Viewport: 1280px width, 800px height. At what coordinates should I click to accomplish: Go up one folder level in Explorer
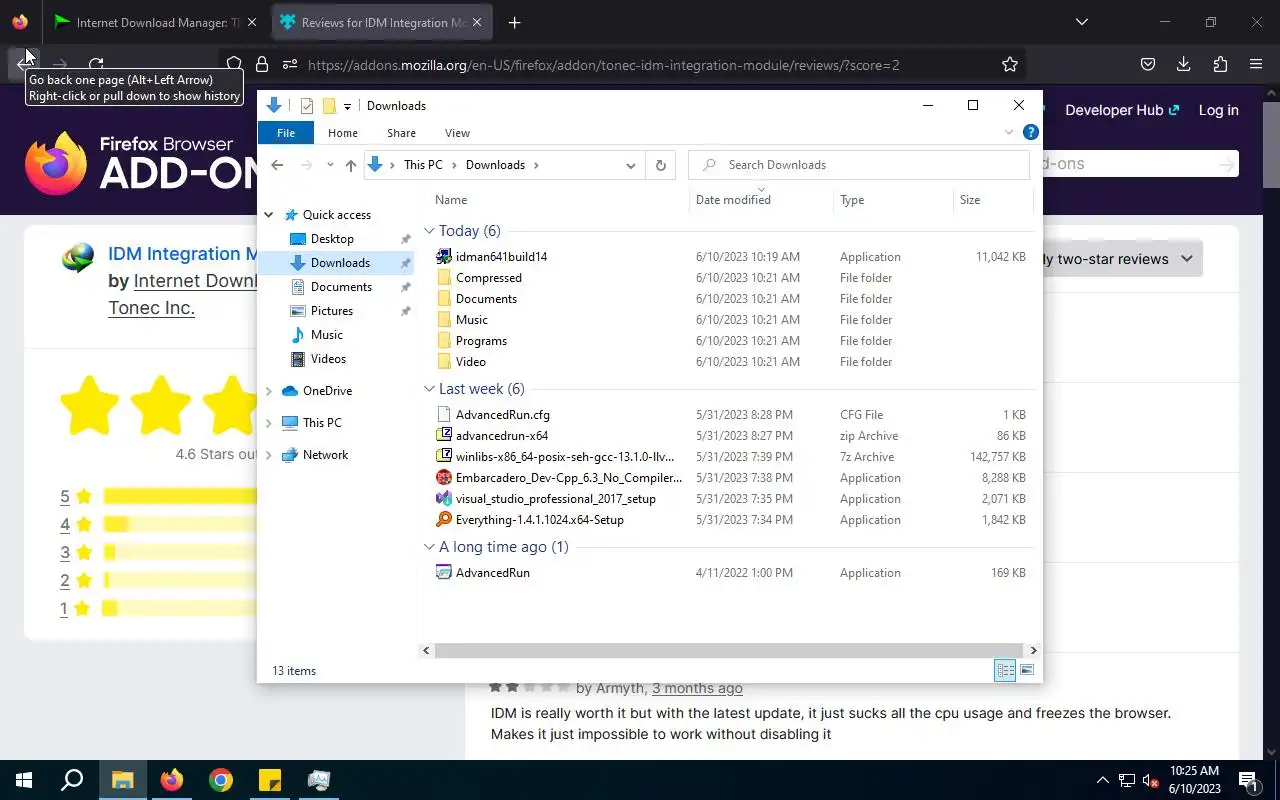pyautogui.click(x=350, y=165)
